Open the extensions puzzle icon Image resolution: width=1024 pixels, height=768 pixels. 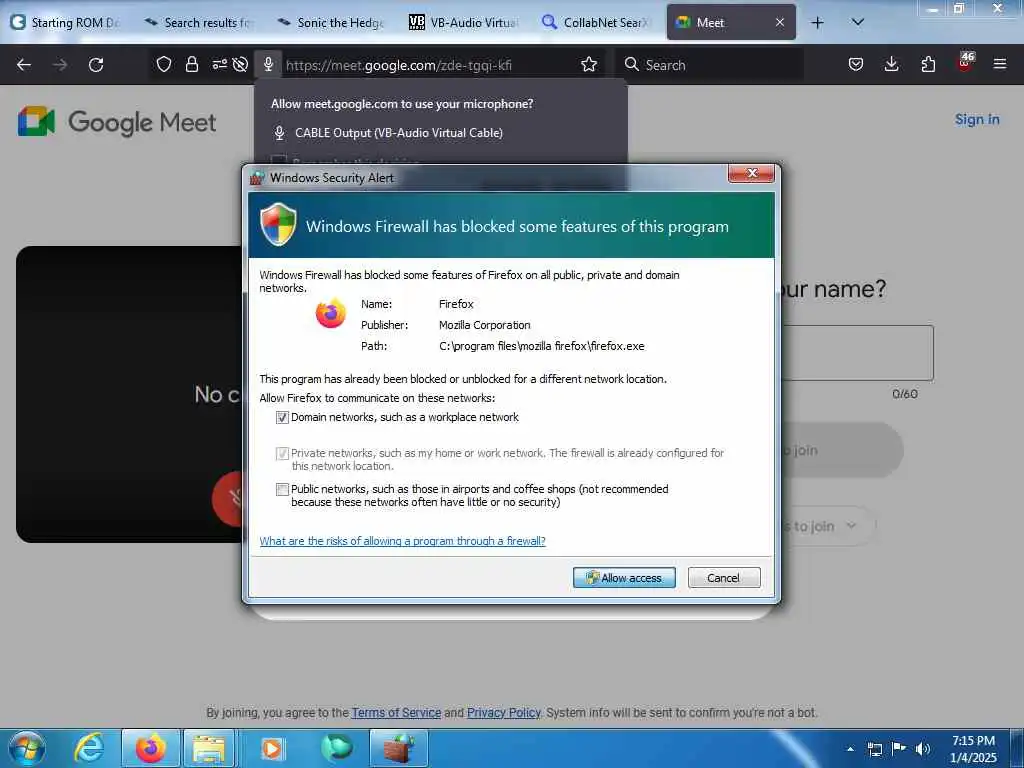click(928, 64)
